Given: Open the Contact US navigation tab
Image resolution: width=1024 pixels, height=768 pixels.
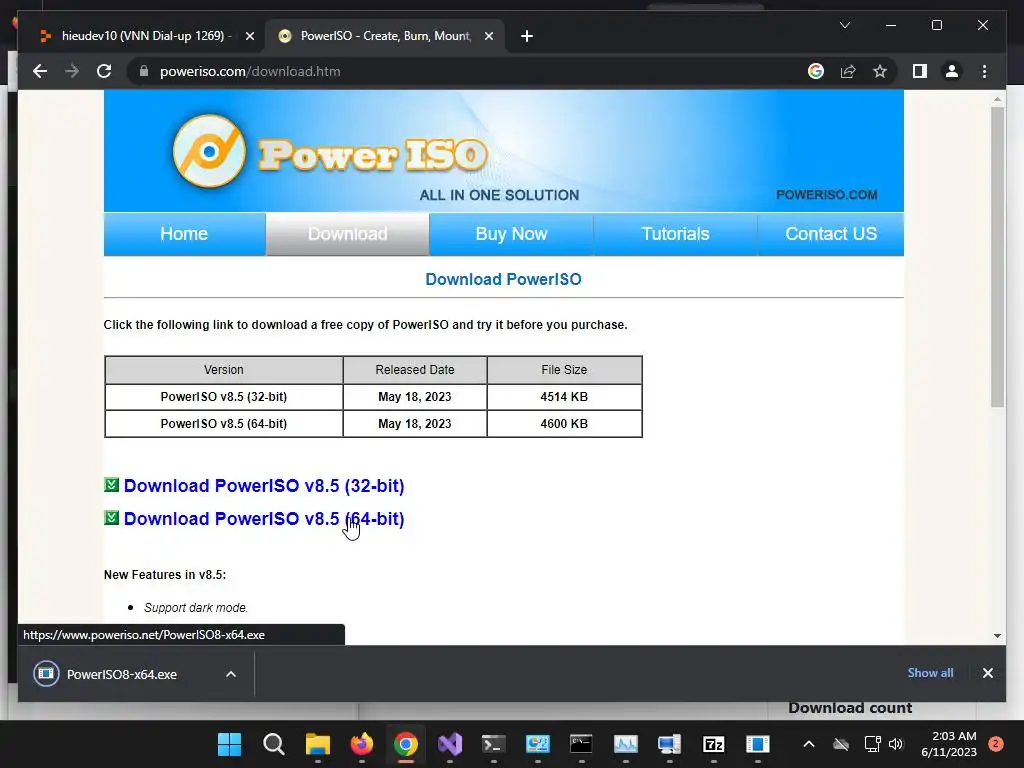Looking at the screenshot, I should 831,234.
